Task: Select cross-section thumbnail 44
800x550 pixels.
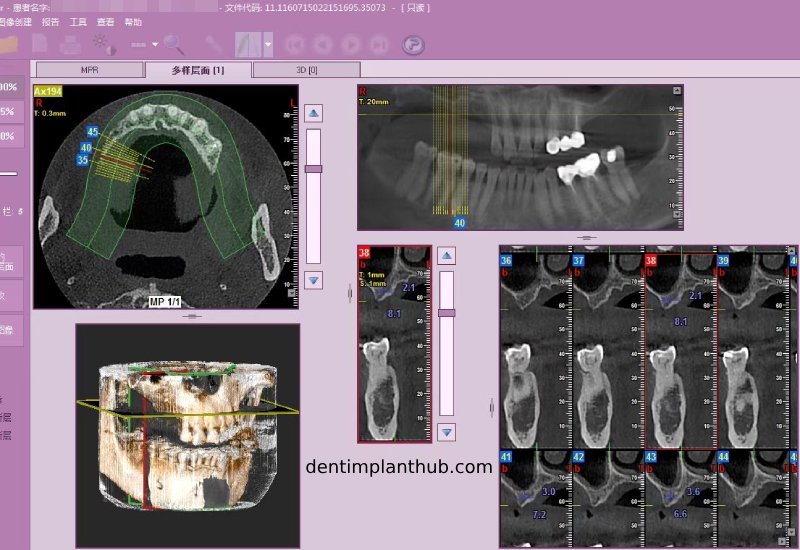Action: coord(754,498)
